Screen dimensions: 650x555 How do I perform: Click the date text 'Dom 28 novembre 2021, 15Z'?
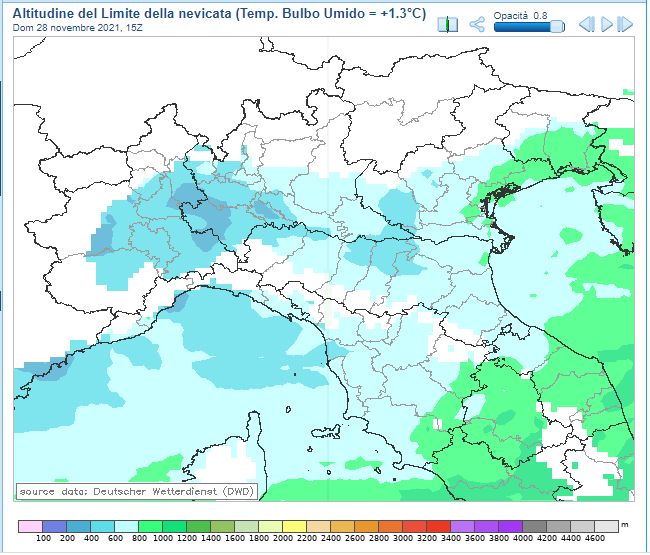76,28
